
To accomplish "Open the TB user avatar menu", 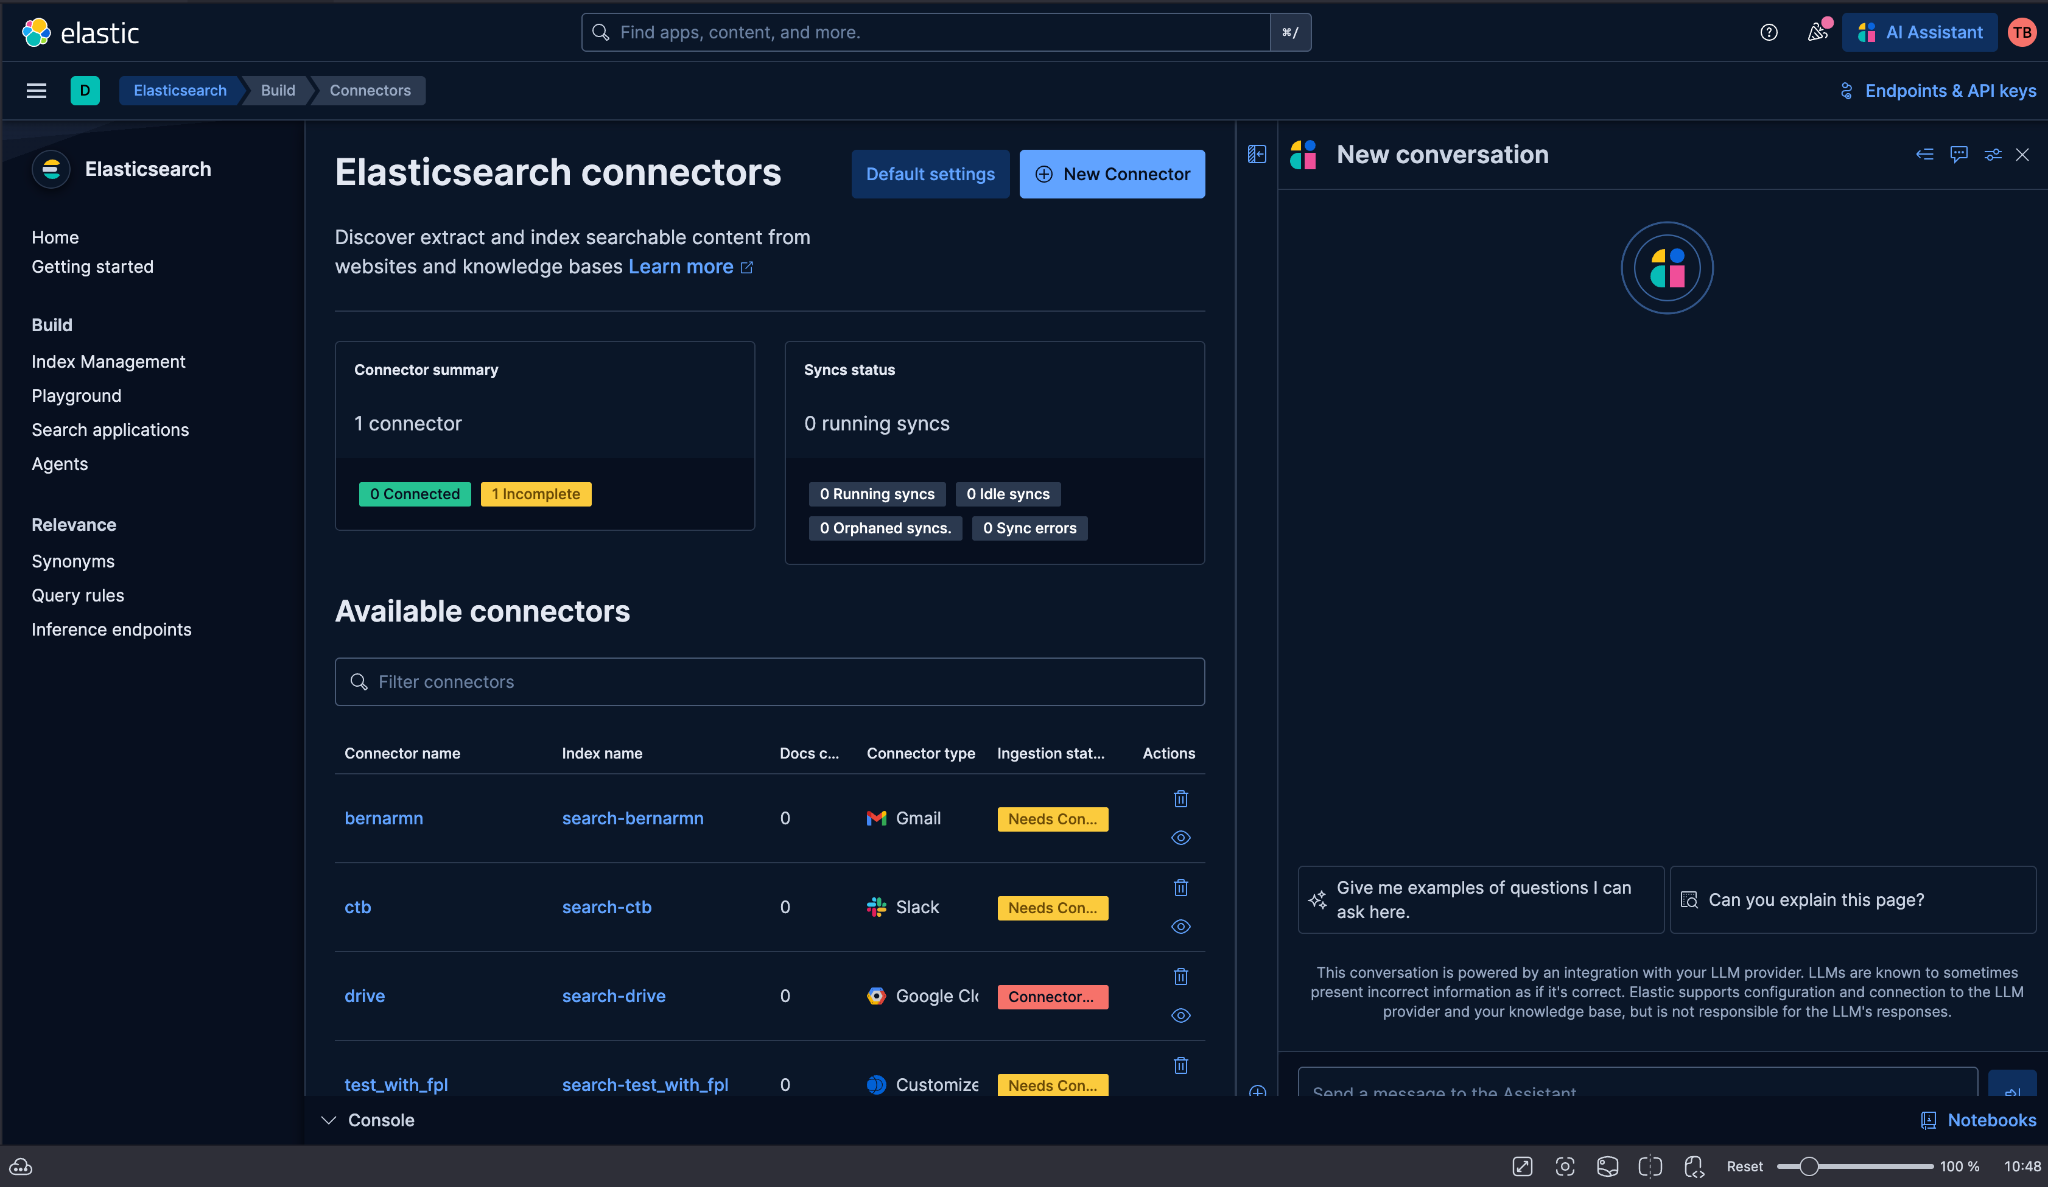I will pyautogui.click(x=2022, y=32).
